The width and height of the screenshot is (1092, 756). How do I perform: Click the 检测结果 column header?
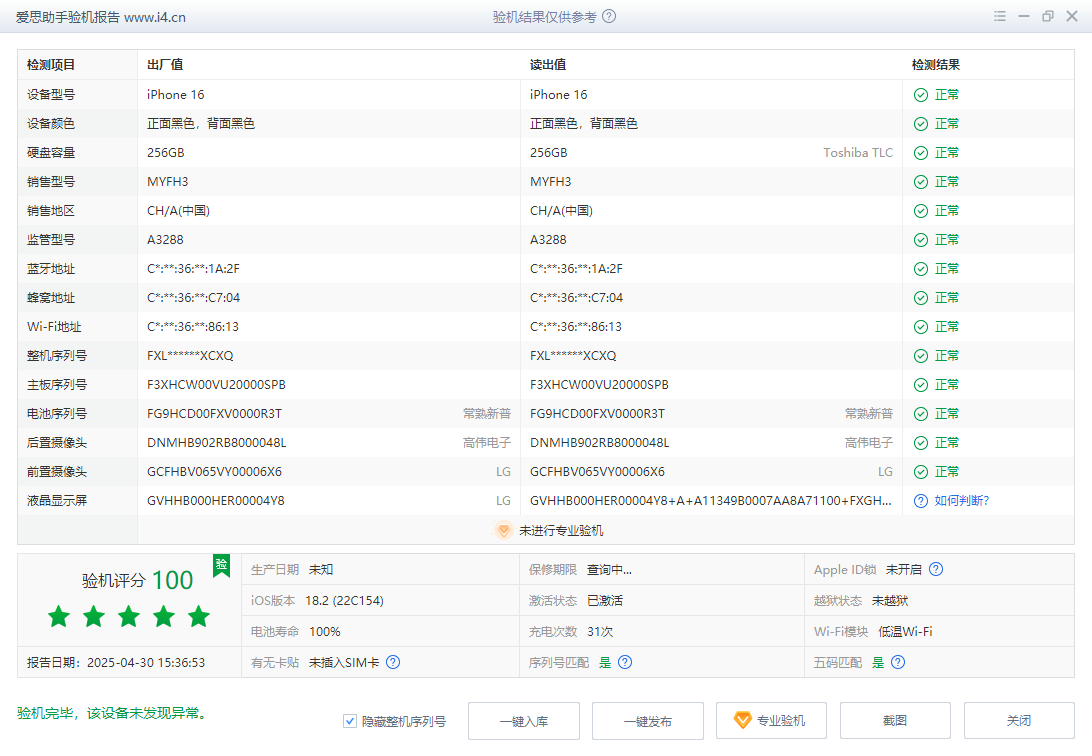[x=936, y=65]
